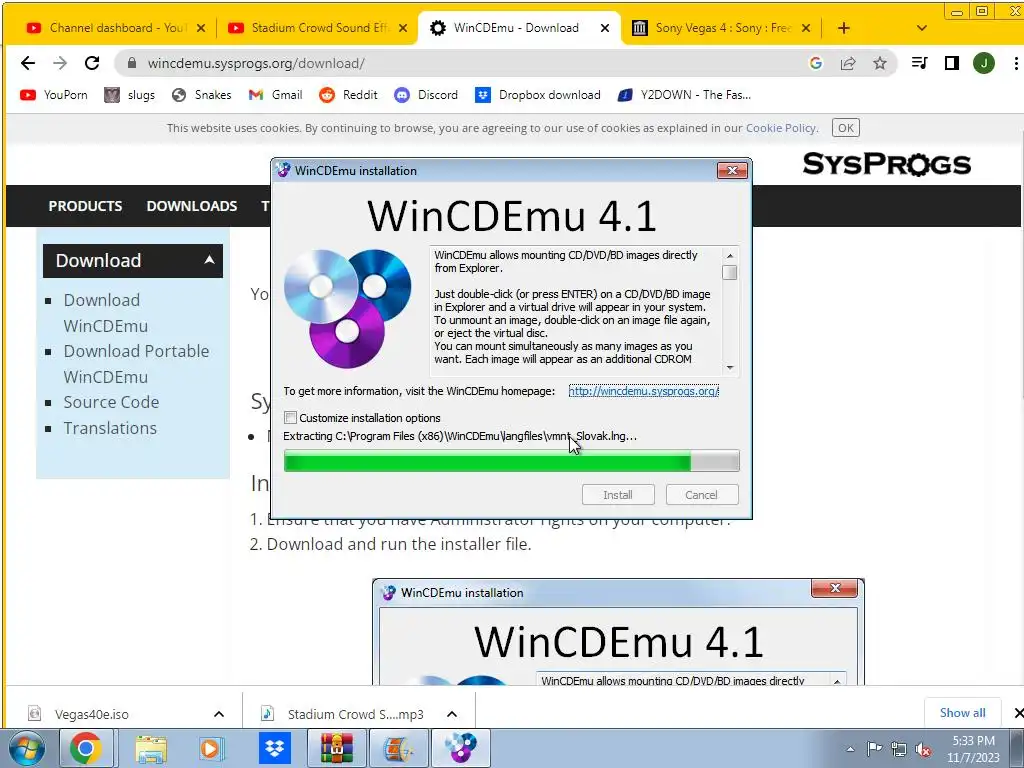
Task: Open the media control icon in the Chrome toolbar
Action: tap(920, 63)
